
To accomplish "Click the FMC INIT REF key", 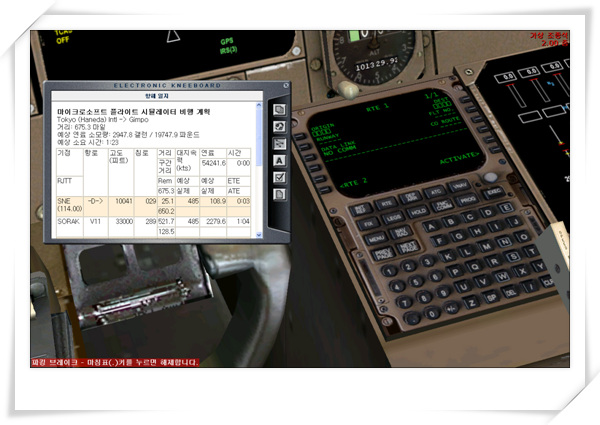I will pos(361,209).
